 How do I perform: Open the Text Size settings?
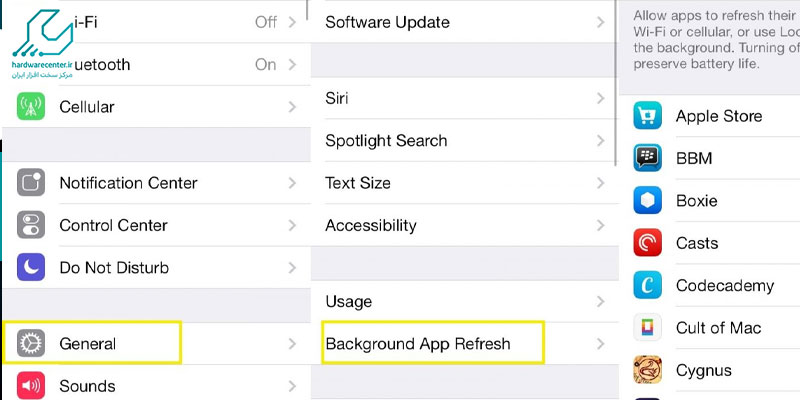coord(358,183)
